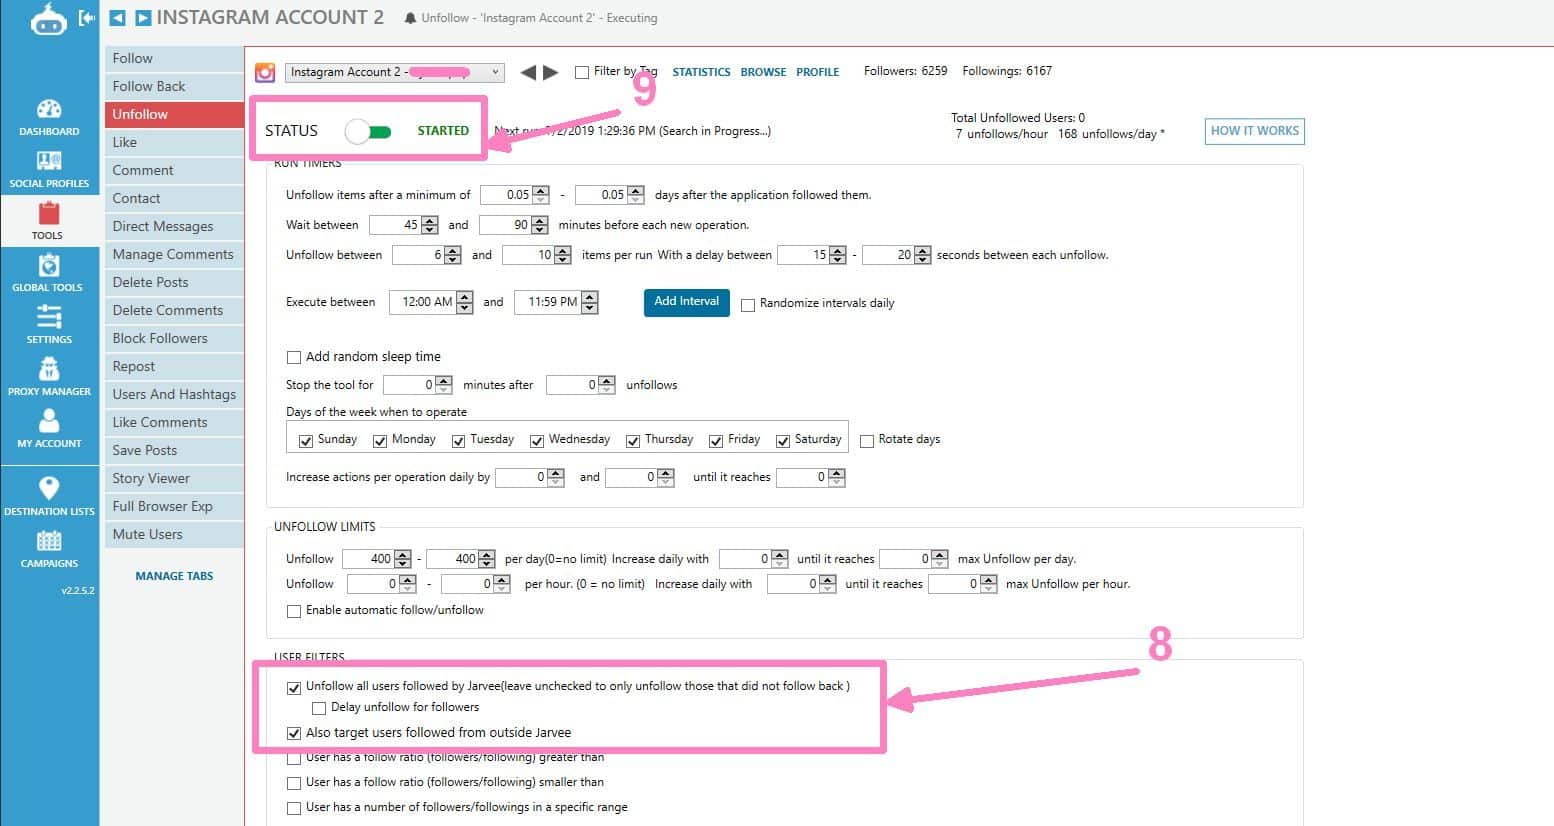Viewport: 1554px width, 826px height.
Task: Click stepper on first unfollow-after days field
Action: (x=541, y=195)
